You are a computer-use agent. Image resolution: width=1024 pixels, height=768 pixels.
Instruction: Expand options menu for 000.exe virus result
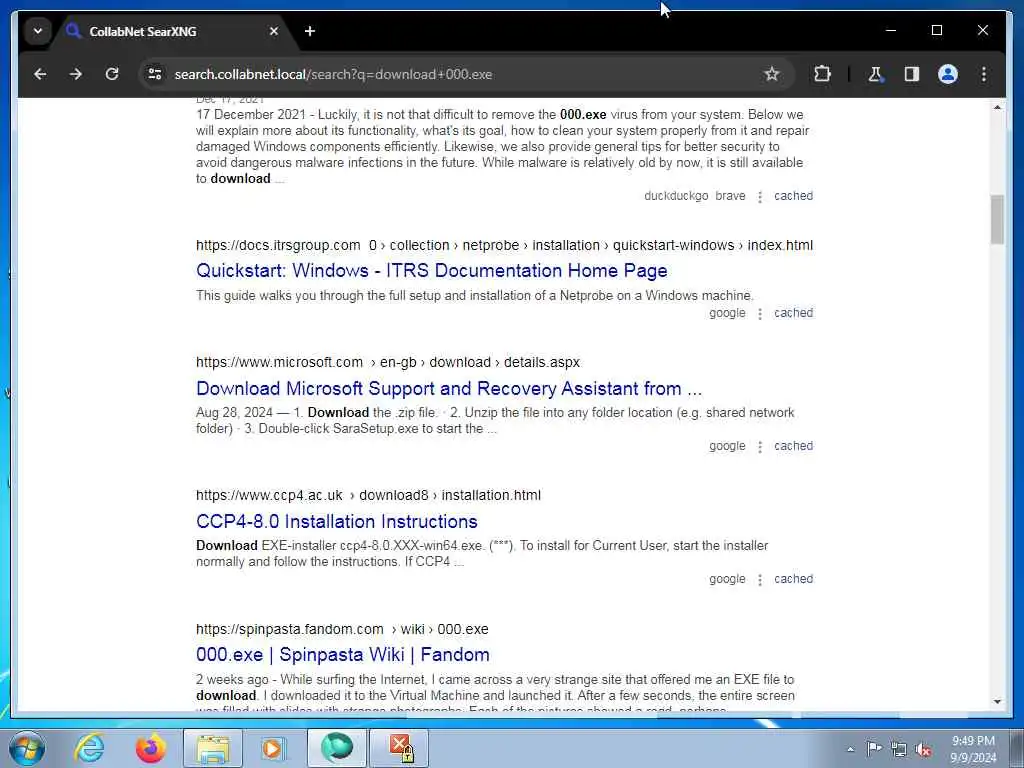click(x=760, y=197)
